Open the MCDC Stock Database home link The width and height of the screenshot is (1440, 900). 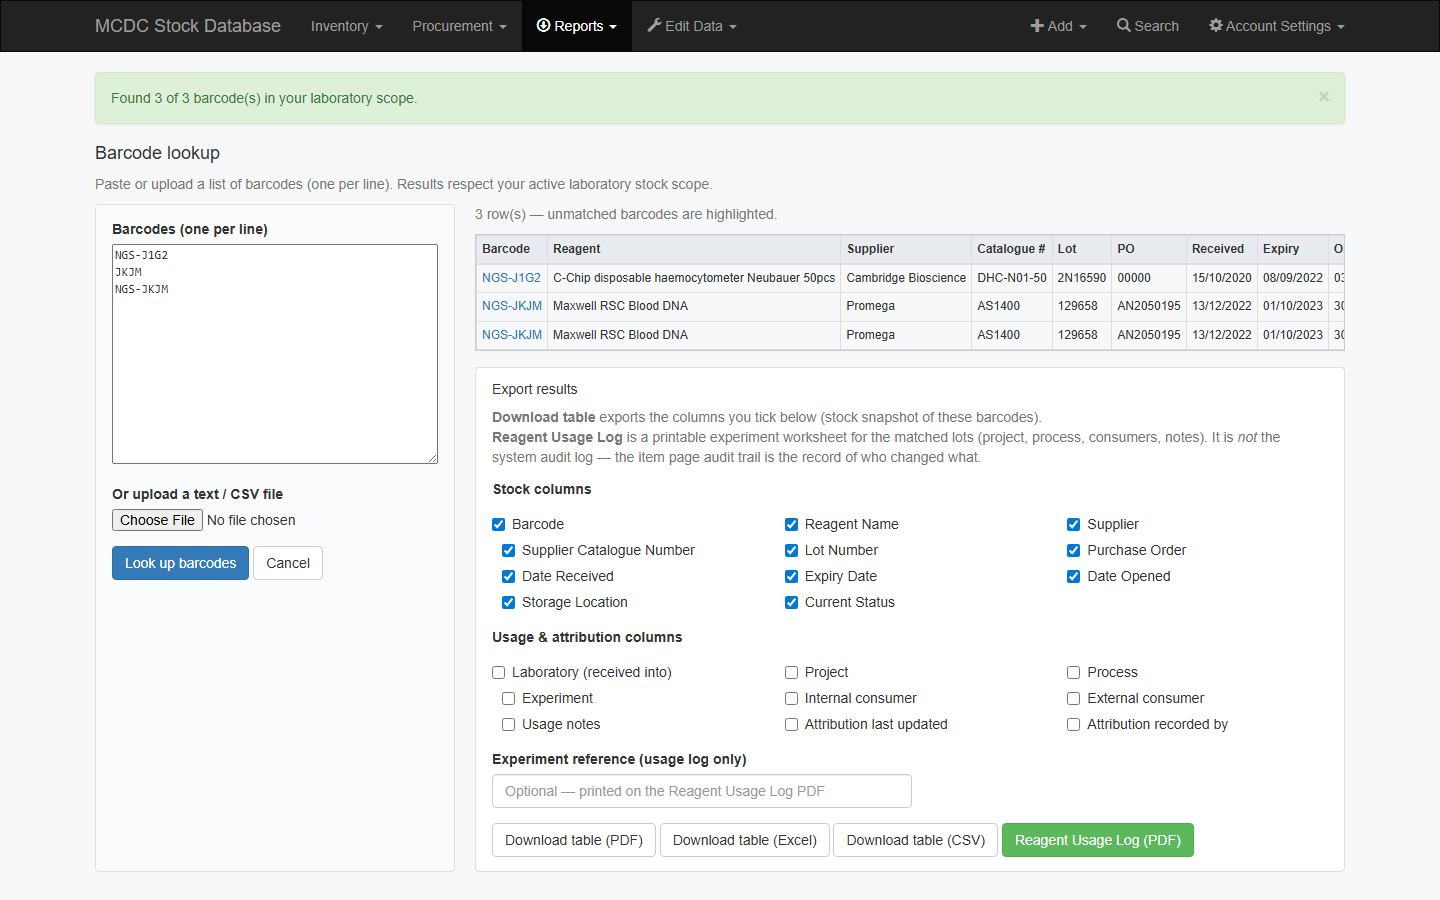(188, 26)
